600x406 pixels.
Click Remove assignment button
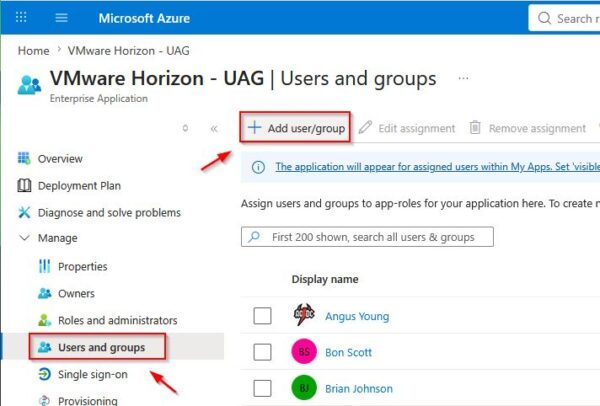point(528,128)
